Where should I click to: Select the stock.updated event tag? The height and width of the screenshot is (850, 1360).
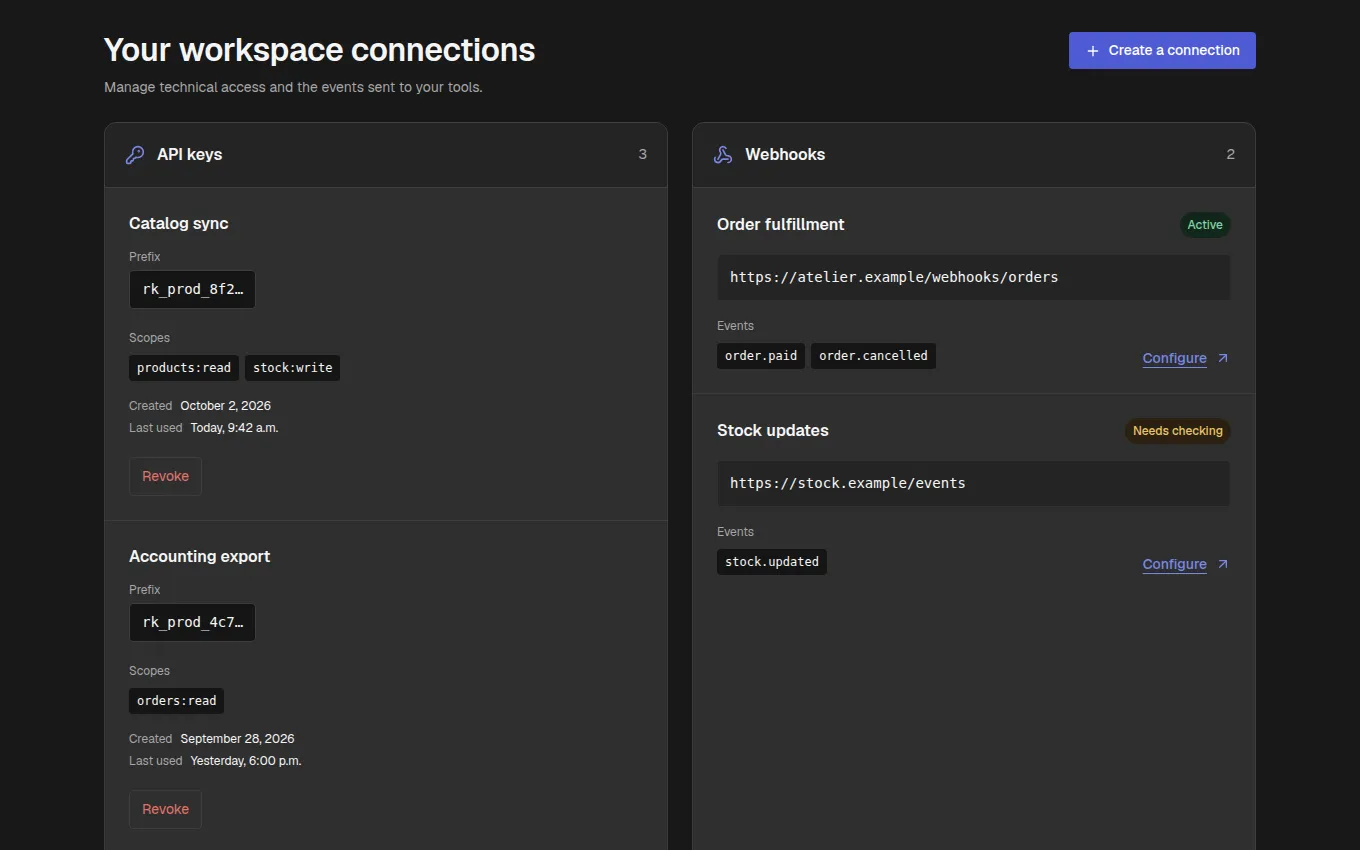point(772,562)
